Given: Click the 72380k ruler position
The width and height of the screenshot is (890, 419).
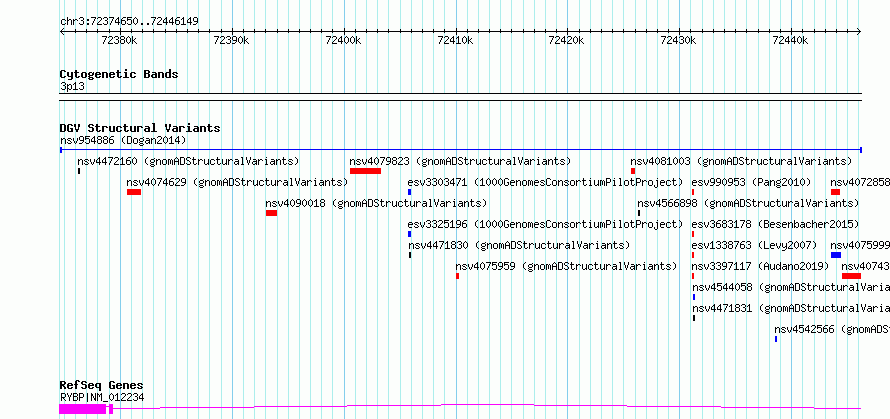Looking at the screenshot, I should 120,40.
